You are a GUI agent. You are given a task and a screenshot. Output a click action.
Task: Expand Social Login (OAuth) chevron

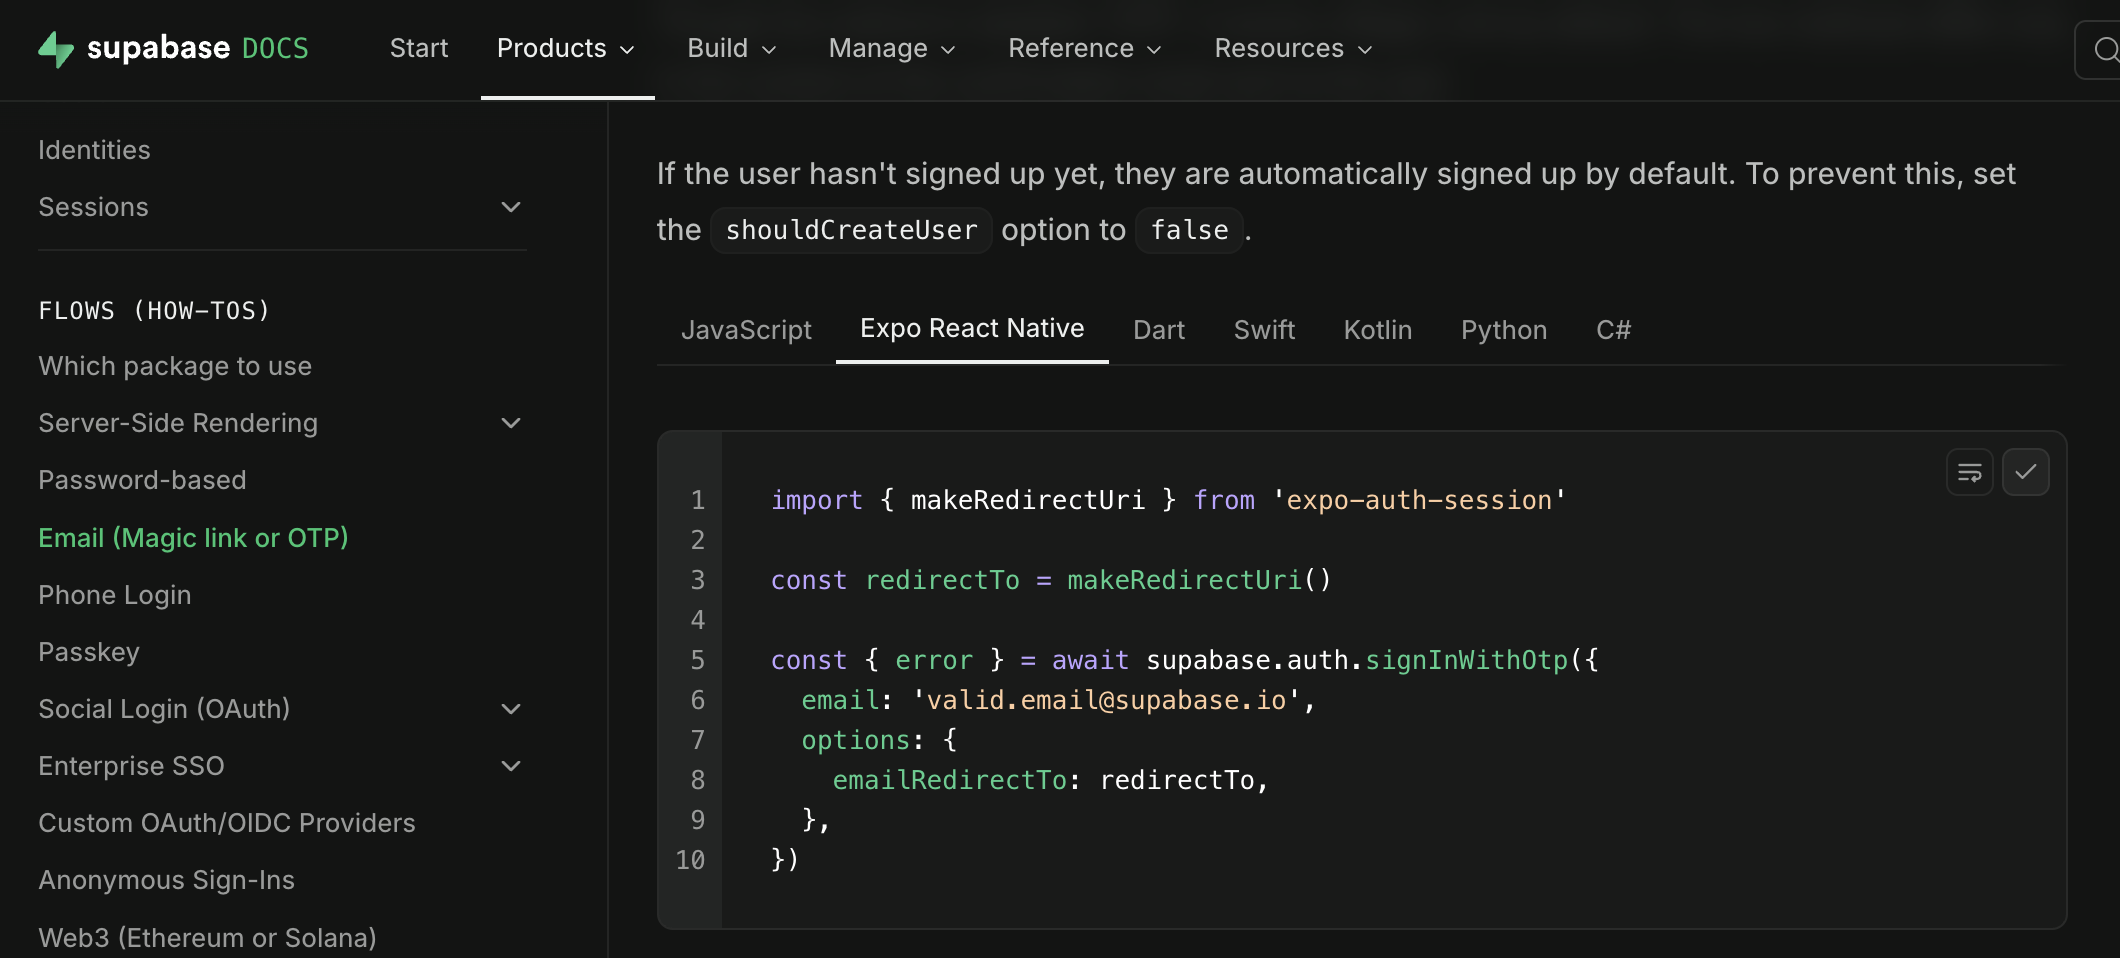pos(511,709)
